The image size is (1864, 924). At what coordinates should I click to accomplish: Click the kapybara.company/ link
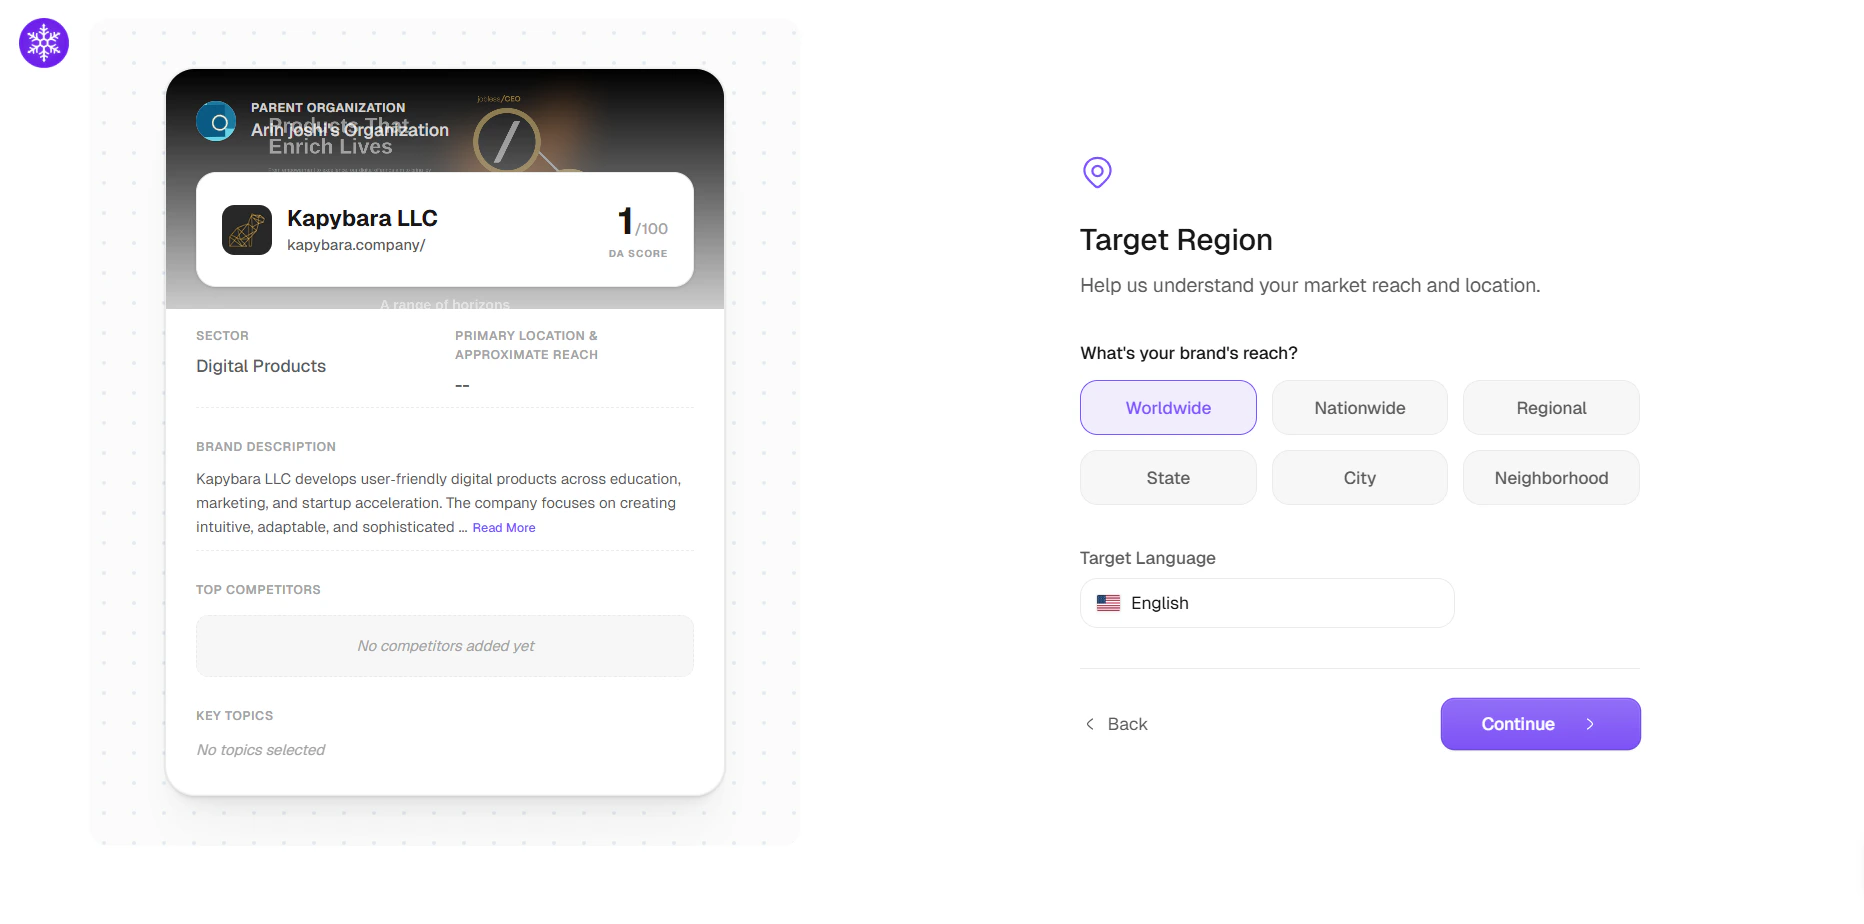point(356,245)
